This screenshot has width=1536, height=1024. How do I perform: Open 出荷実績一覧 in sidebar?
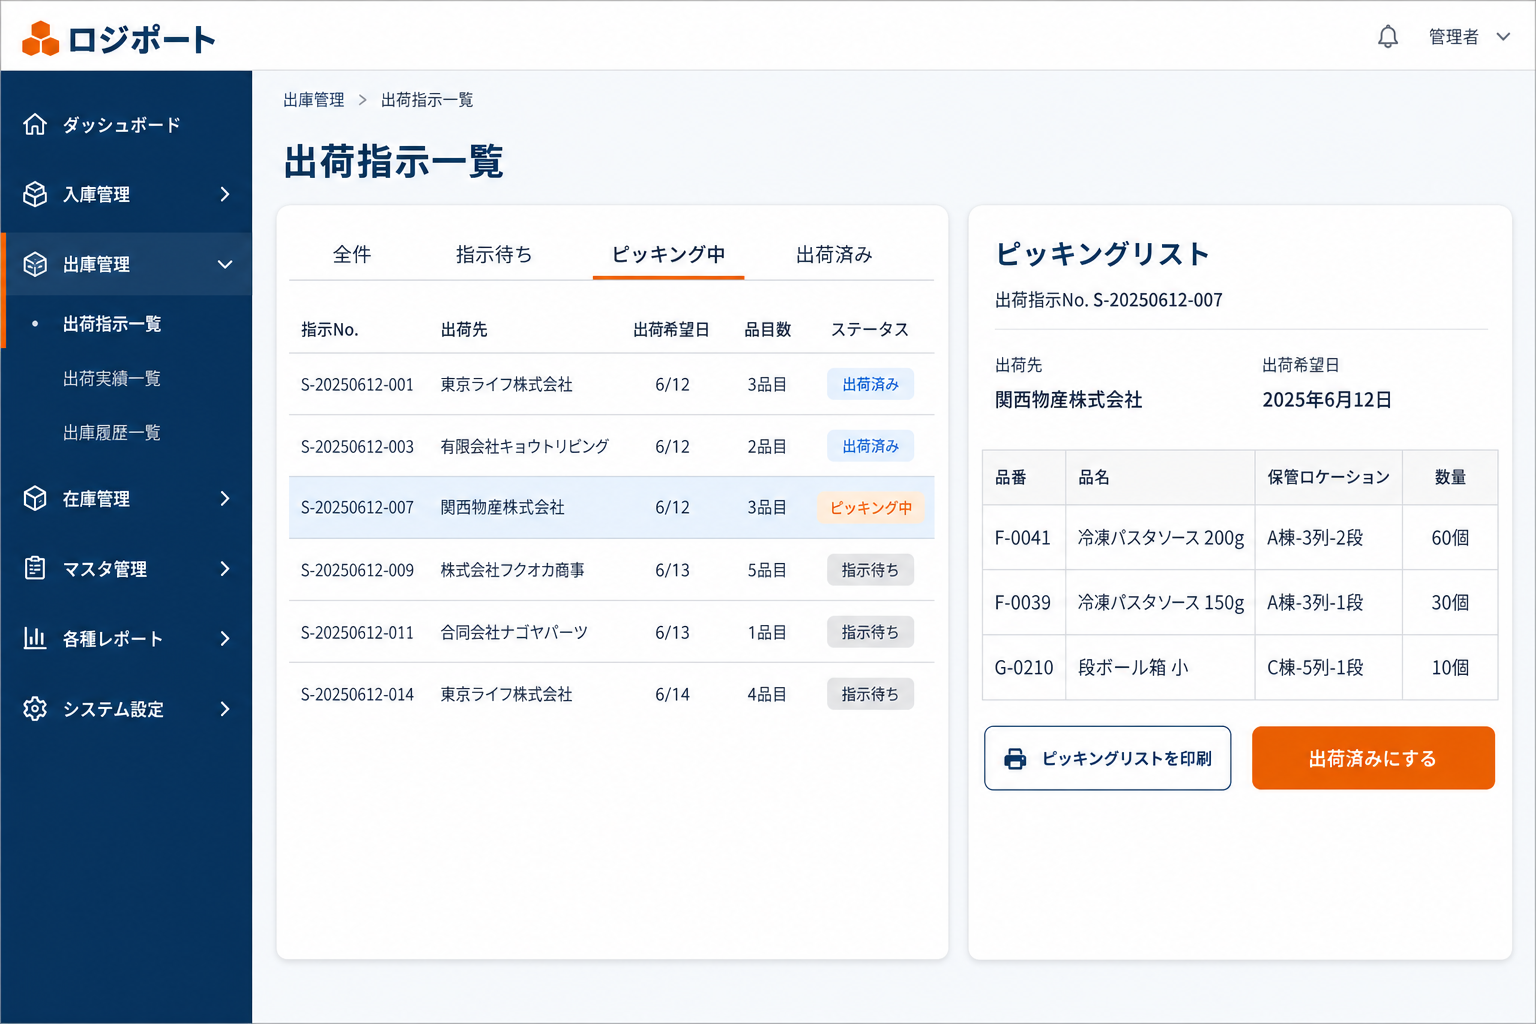coord(112,378)
